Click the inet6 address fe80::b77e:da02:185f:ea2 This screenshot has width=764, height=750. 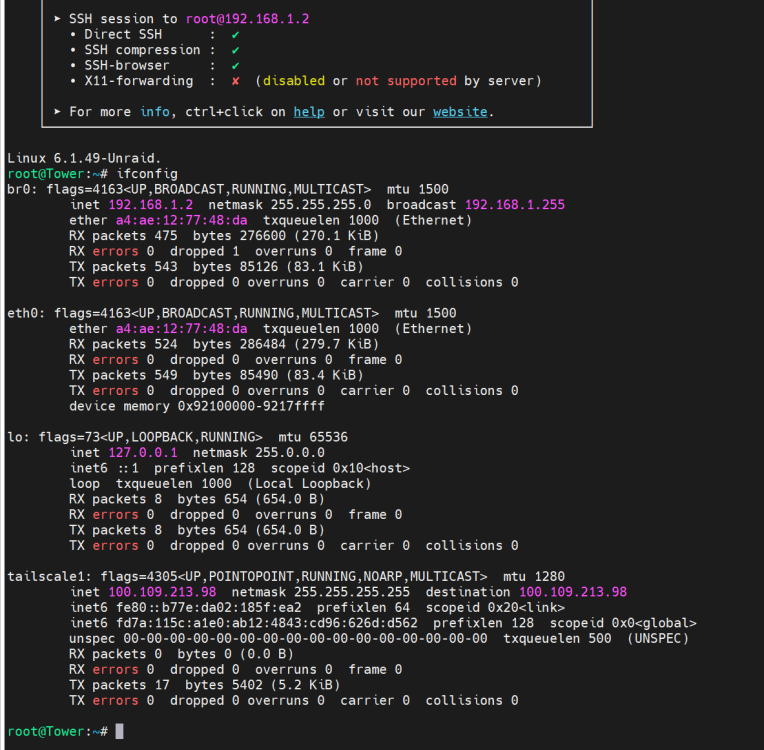(209, 608)
